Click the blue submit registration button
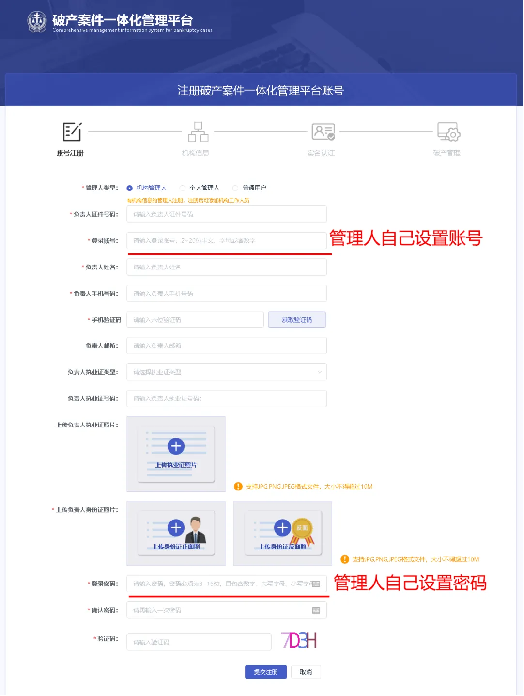Viewport: 524px width, 696px height. click(266, 672)
